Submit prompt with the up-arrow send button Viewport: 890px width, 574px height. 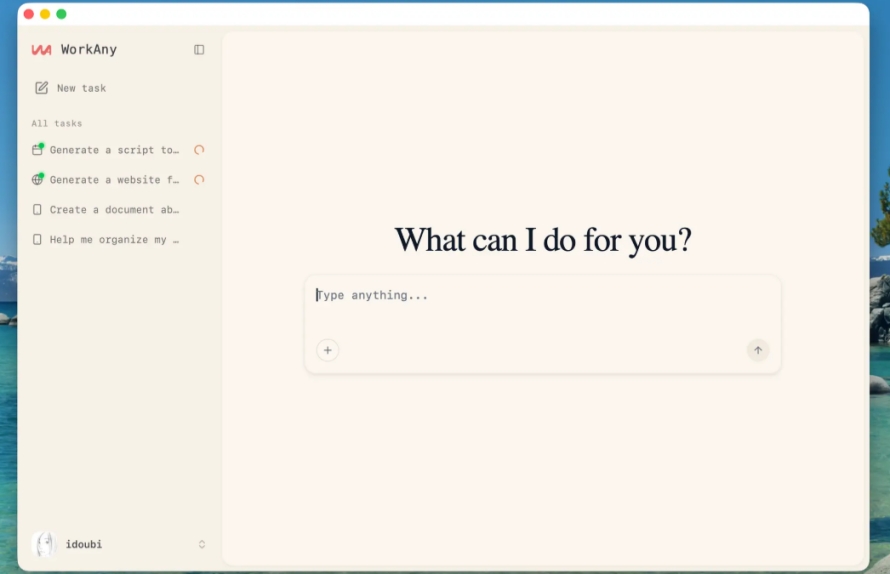pos(758,350)
